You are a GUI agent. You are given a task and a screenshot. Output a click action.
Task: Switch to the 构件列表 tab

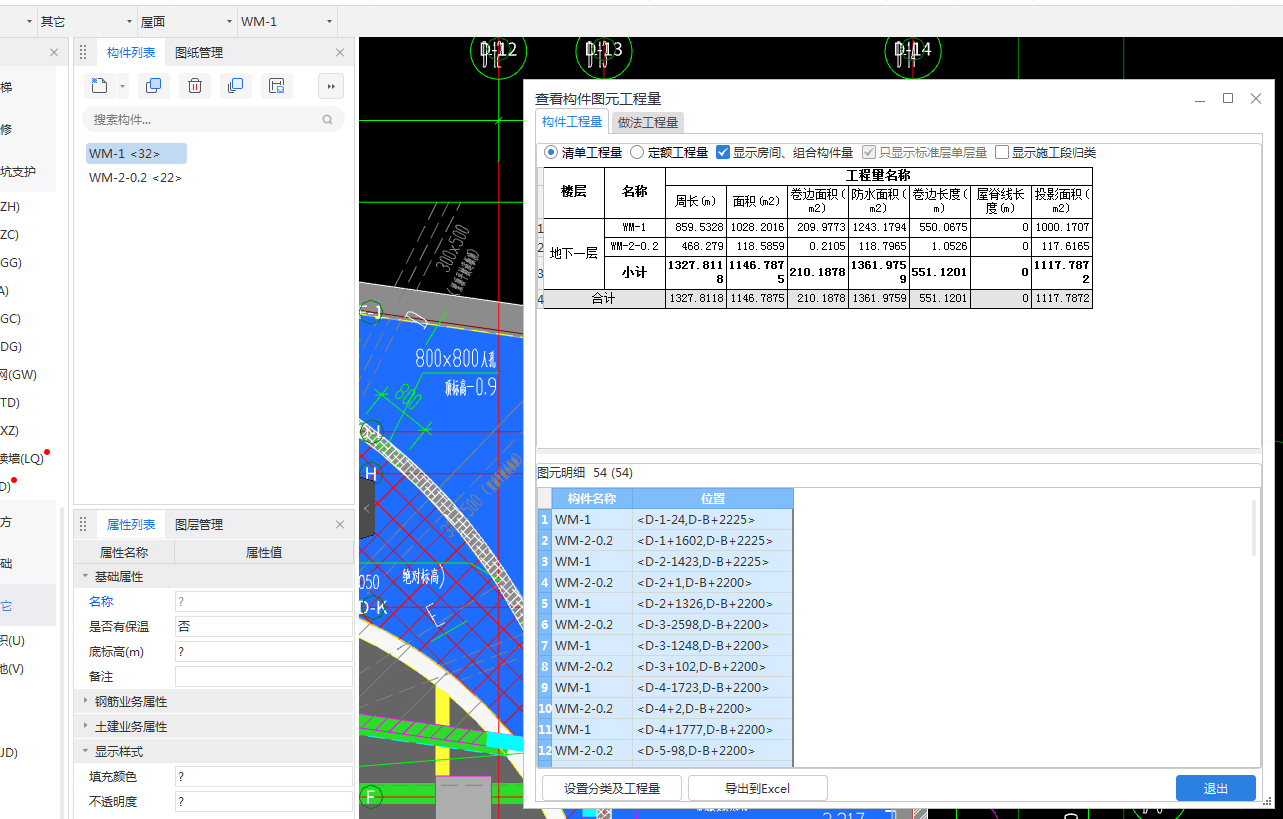click(x=131, y=53)
